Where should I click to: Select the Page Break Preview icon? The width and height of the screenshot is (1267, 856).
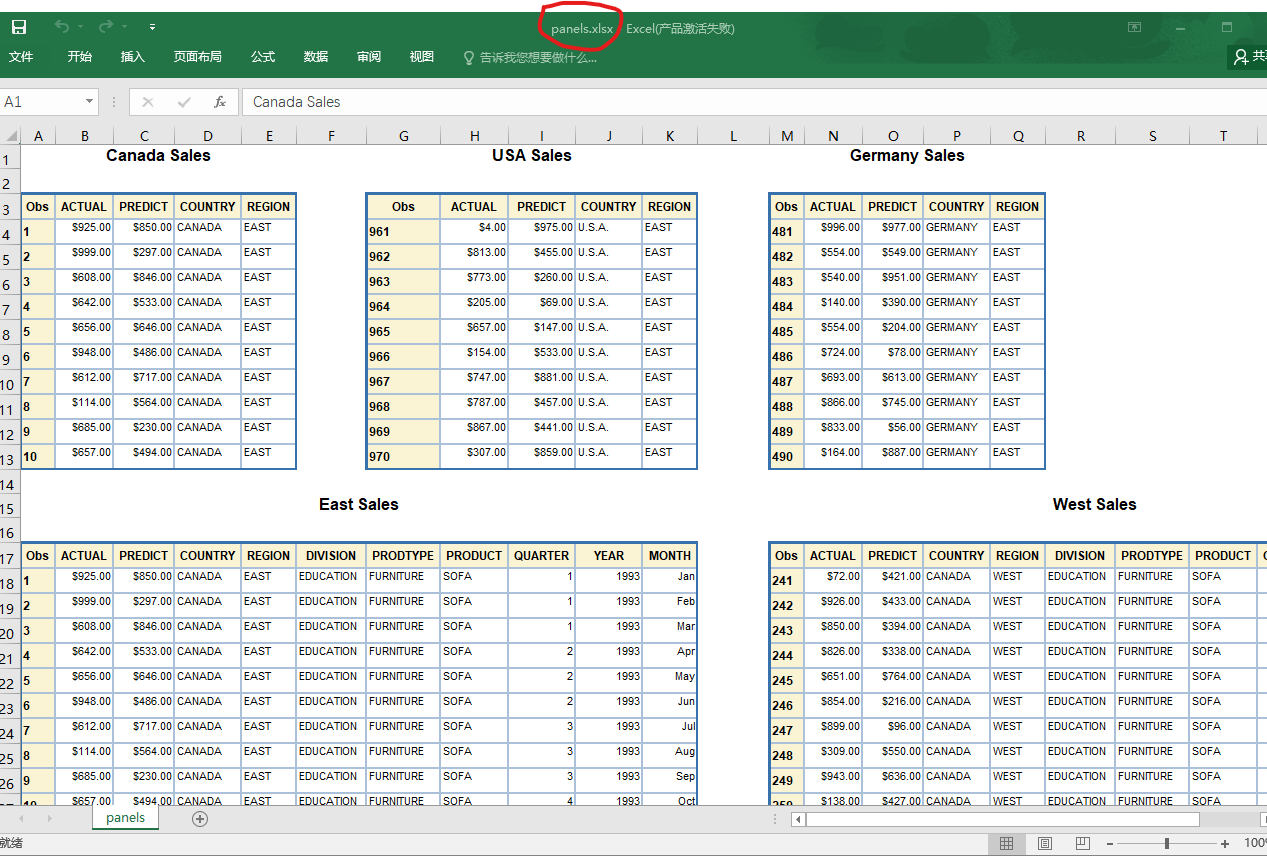(x=1082, y=844)
